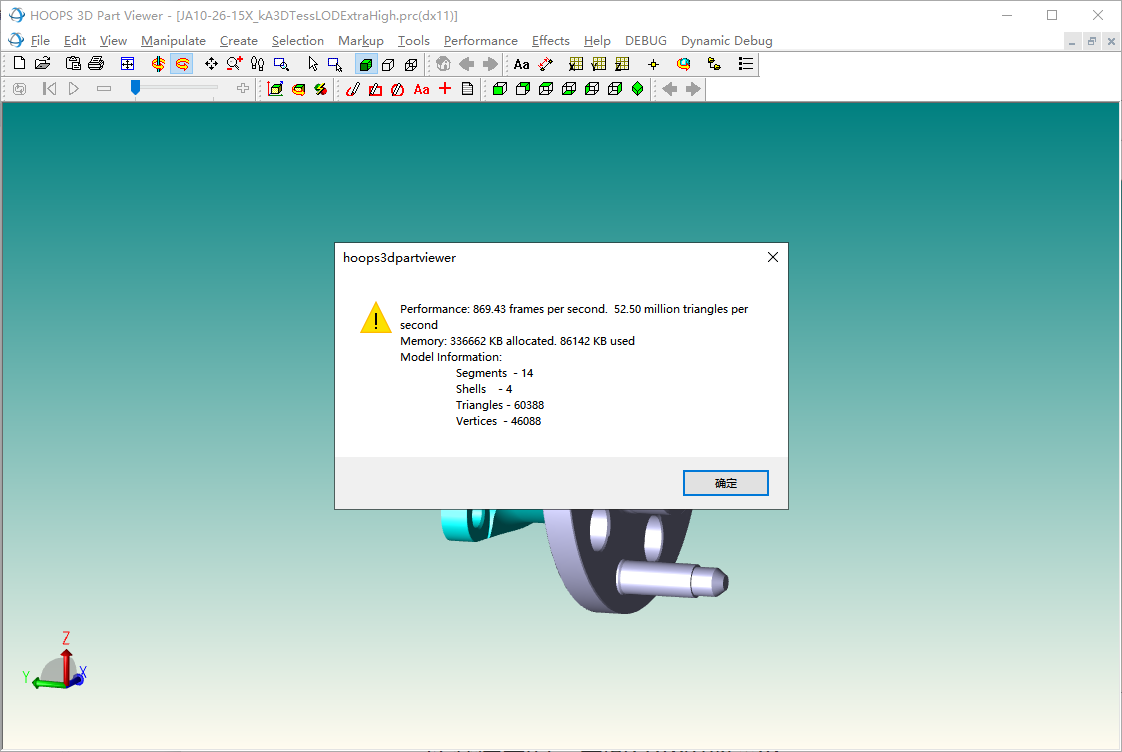Toggle shaded green cube render mode
1122x752 pixels.
coord(366,64)
